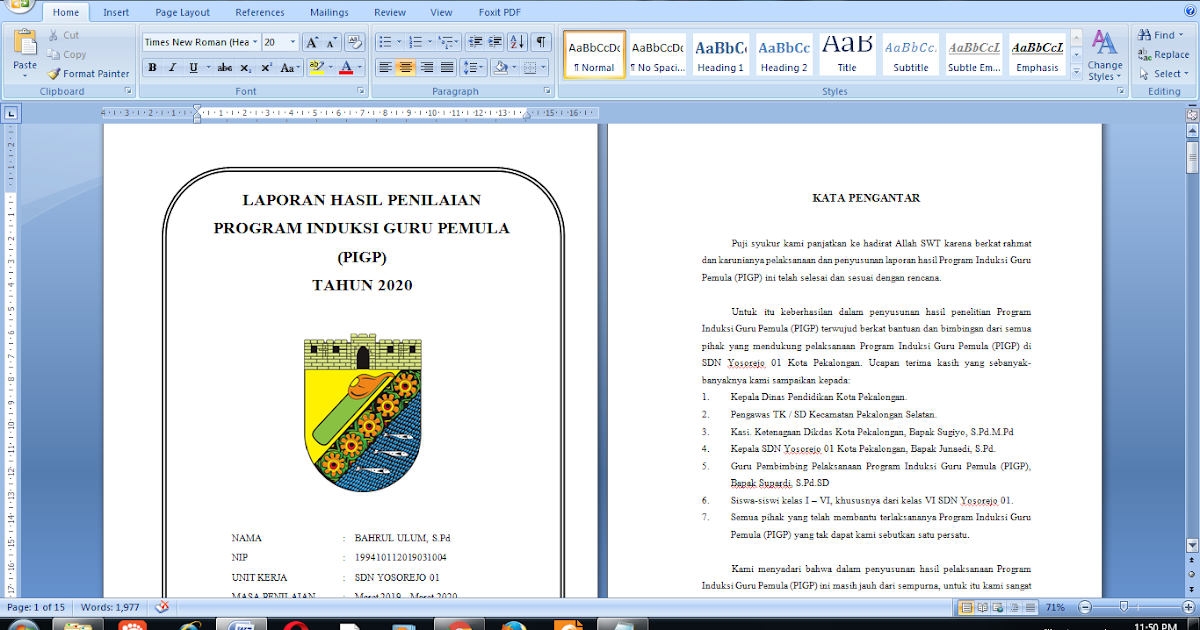
Task: Open the font size dropdown
Action: coord(293,41)
